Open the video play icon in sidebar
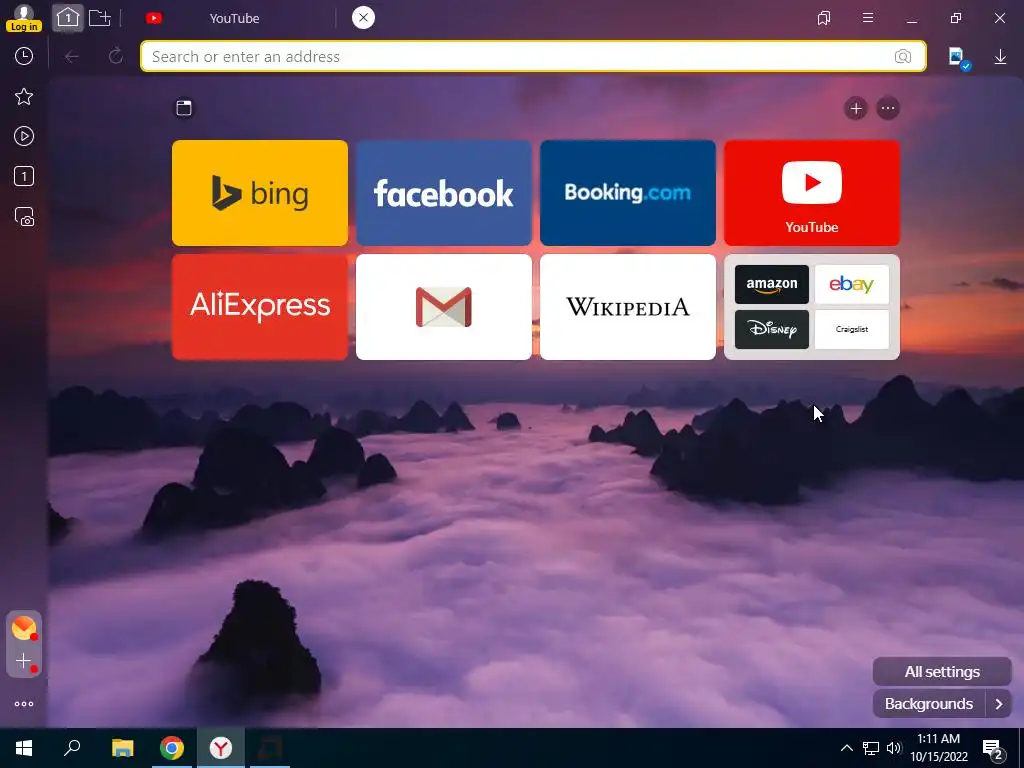 (x=24, y=136)
